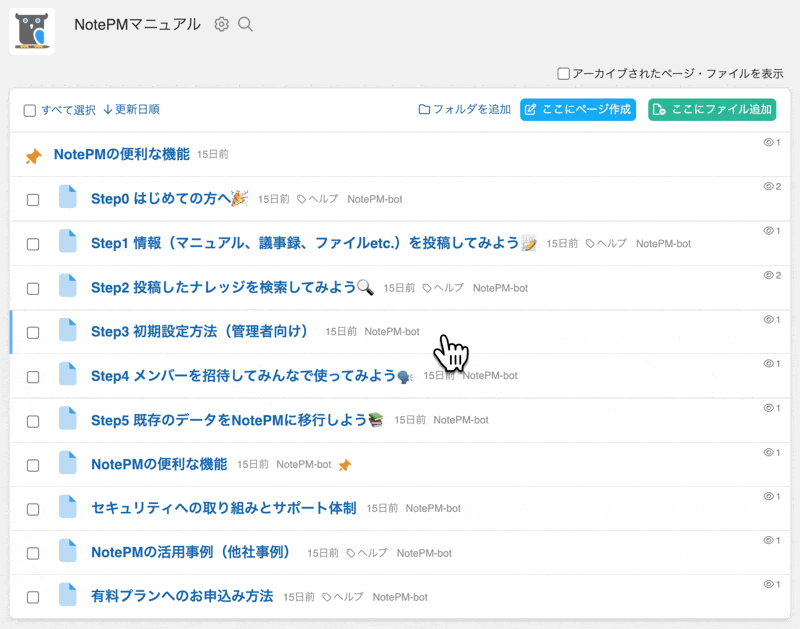
Task: Click ヘルプ tag on Step2 row
Action: (443, 288)
